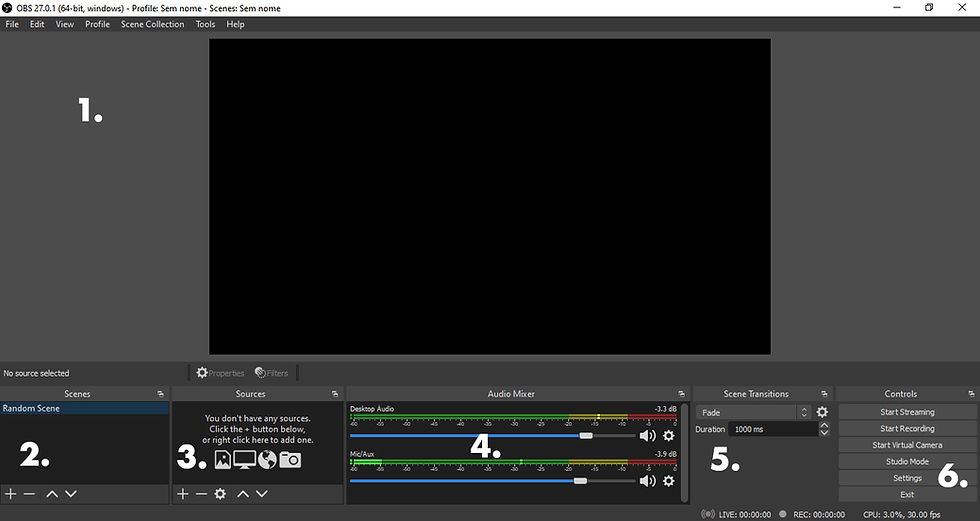Viewport: 980px width, 521px height.
Task: Pop out the Audio Mixer dock
Action: coord(681,394)
